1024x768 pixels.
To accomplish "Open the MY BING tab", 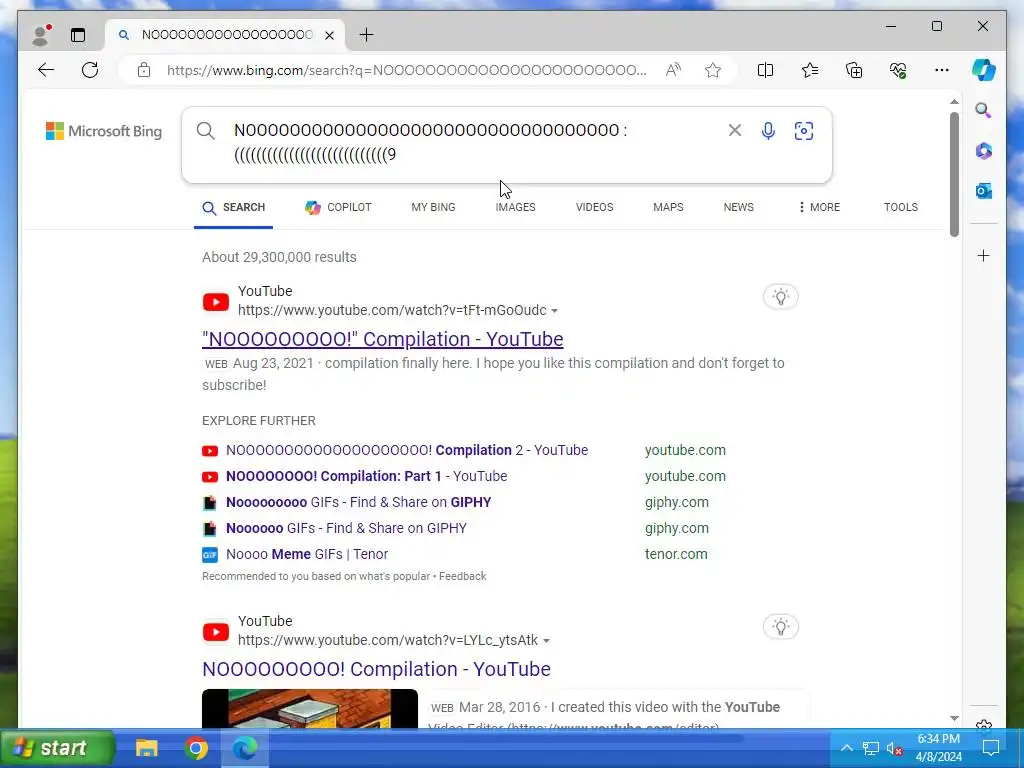I will 433,207.
